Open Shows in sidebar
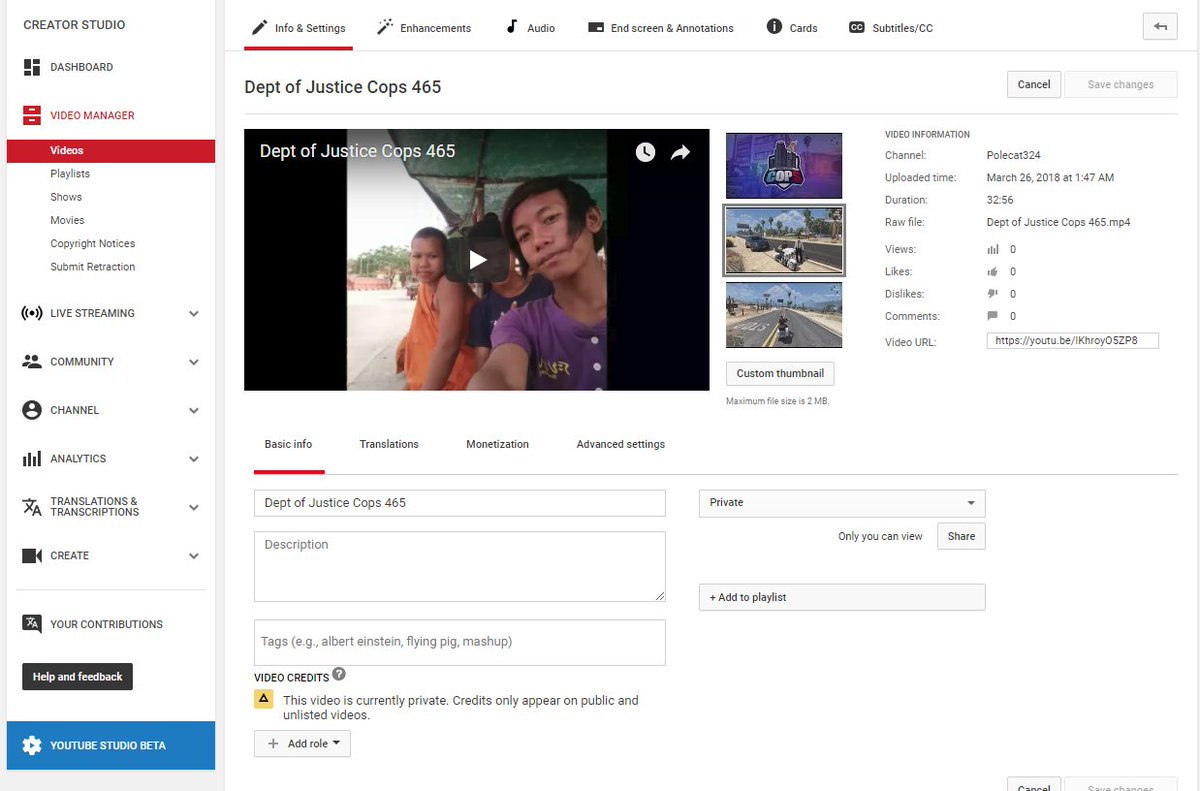 [66, 197]
